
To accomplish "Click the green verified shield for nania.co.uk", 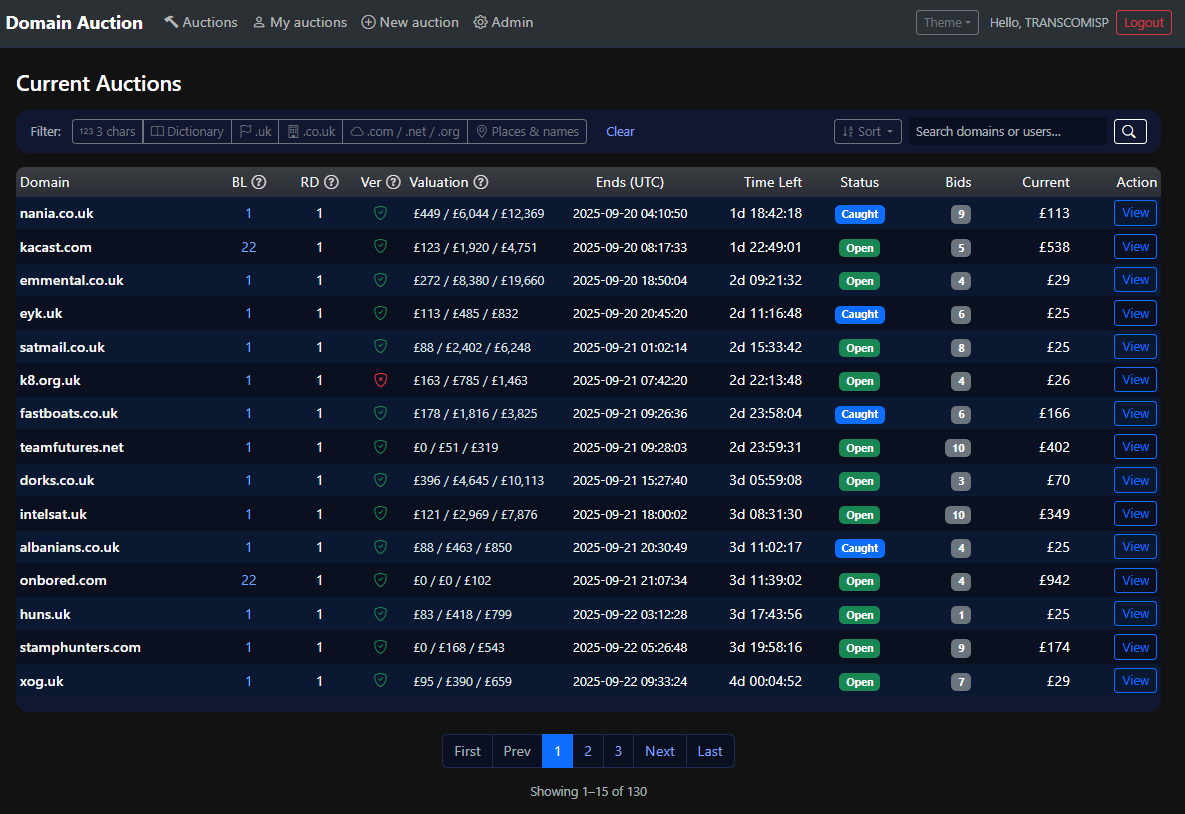I will point(380,213).
